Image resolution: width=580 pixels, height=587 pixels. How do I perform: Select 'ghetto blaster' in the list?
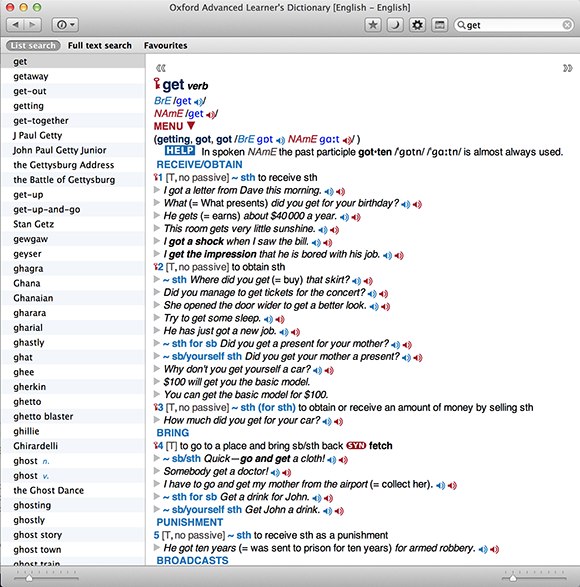[x=73, y=417]
